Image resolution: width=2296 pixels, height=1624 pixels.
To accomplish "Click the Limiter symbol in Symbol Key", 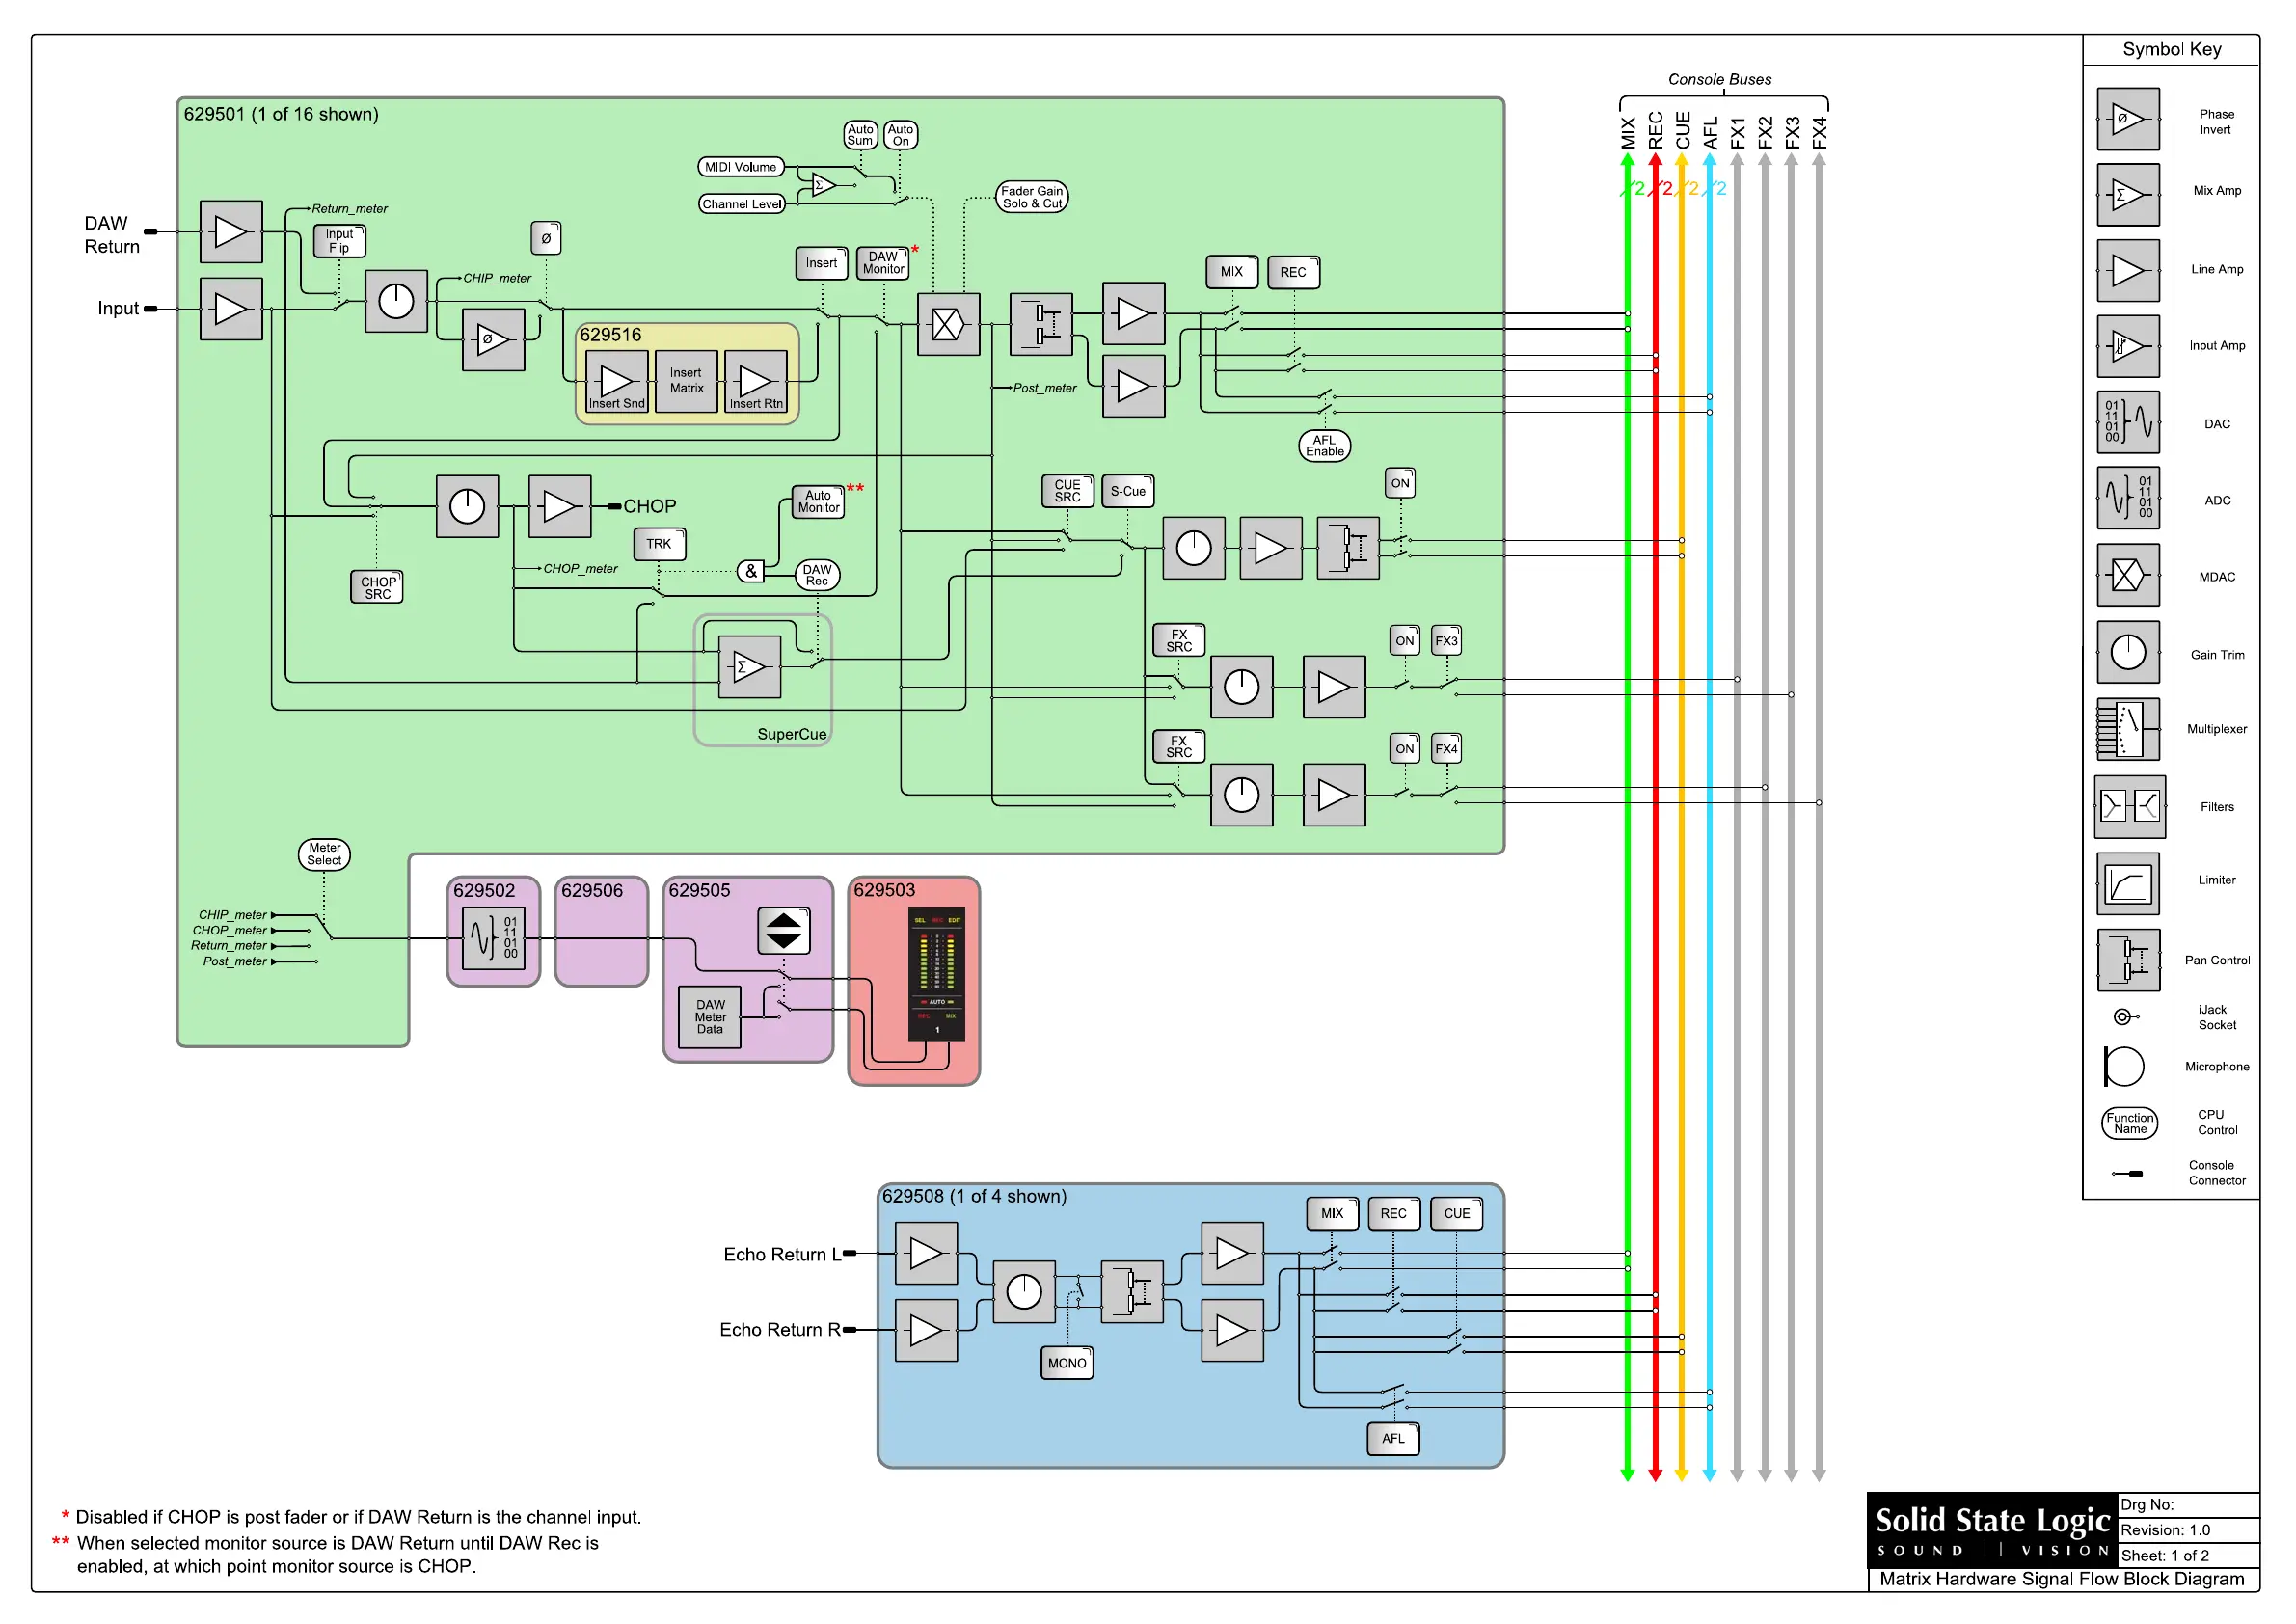I will [2127, 883].
